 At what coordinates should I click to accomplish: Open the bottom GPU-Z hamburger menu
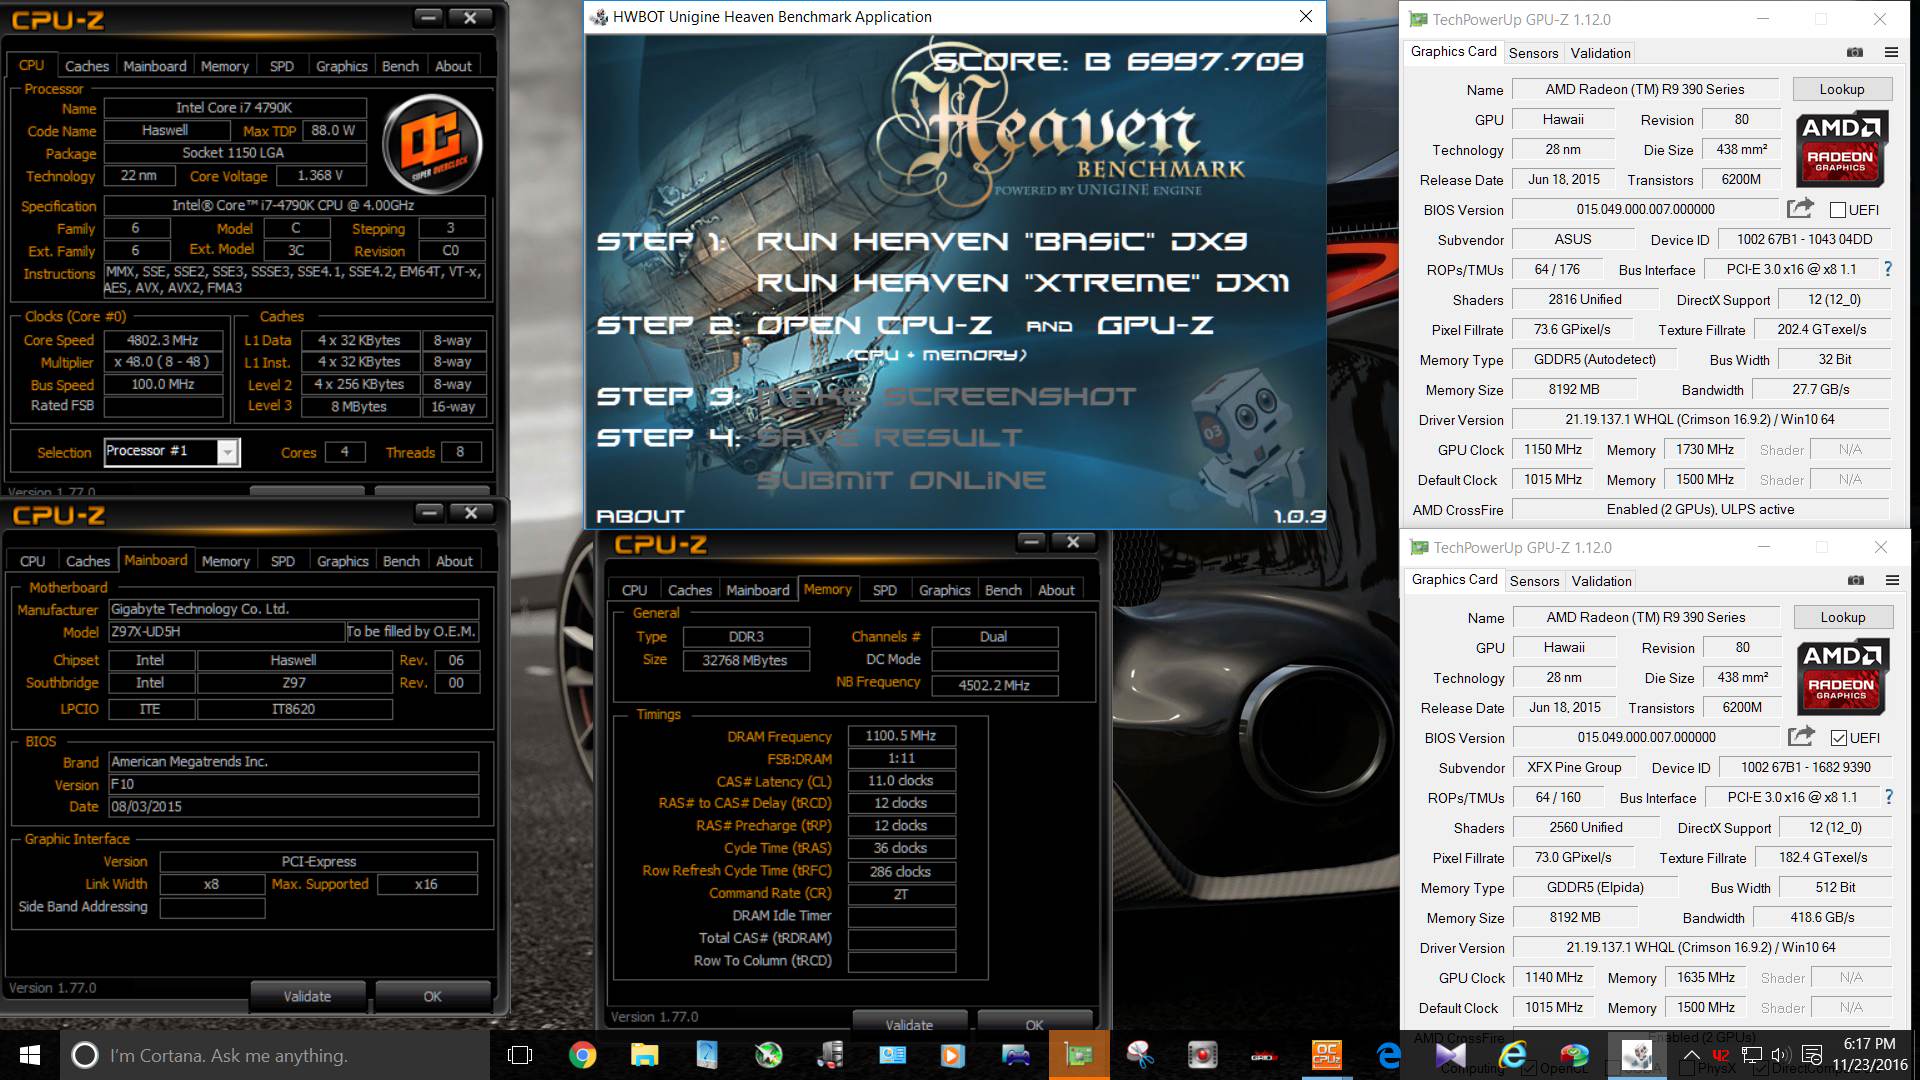point(1892,580)
